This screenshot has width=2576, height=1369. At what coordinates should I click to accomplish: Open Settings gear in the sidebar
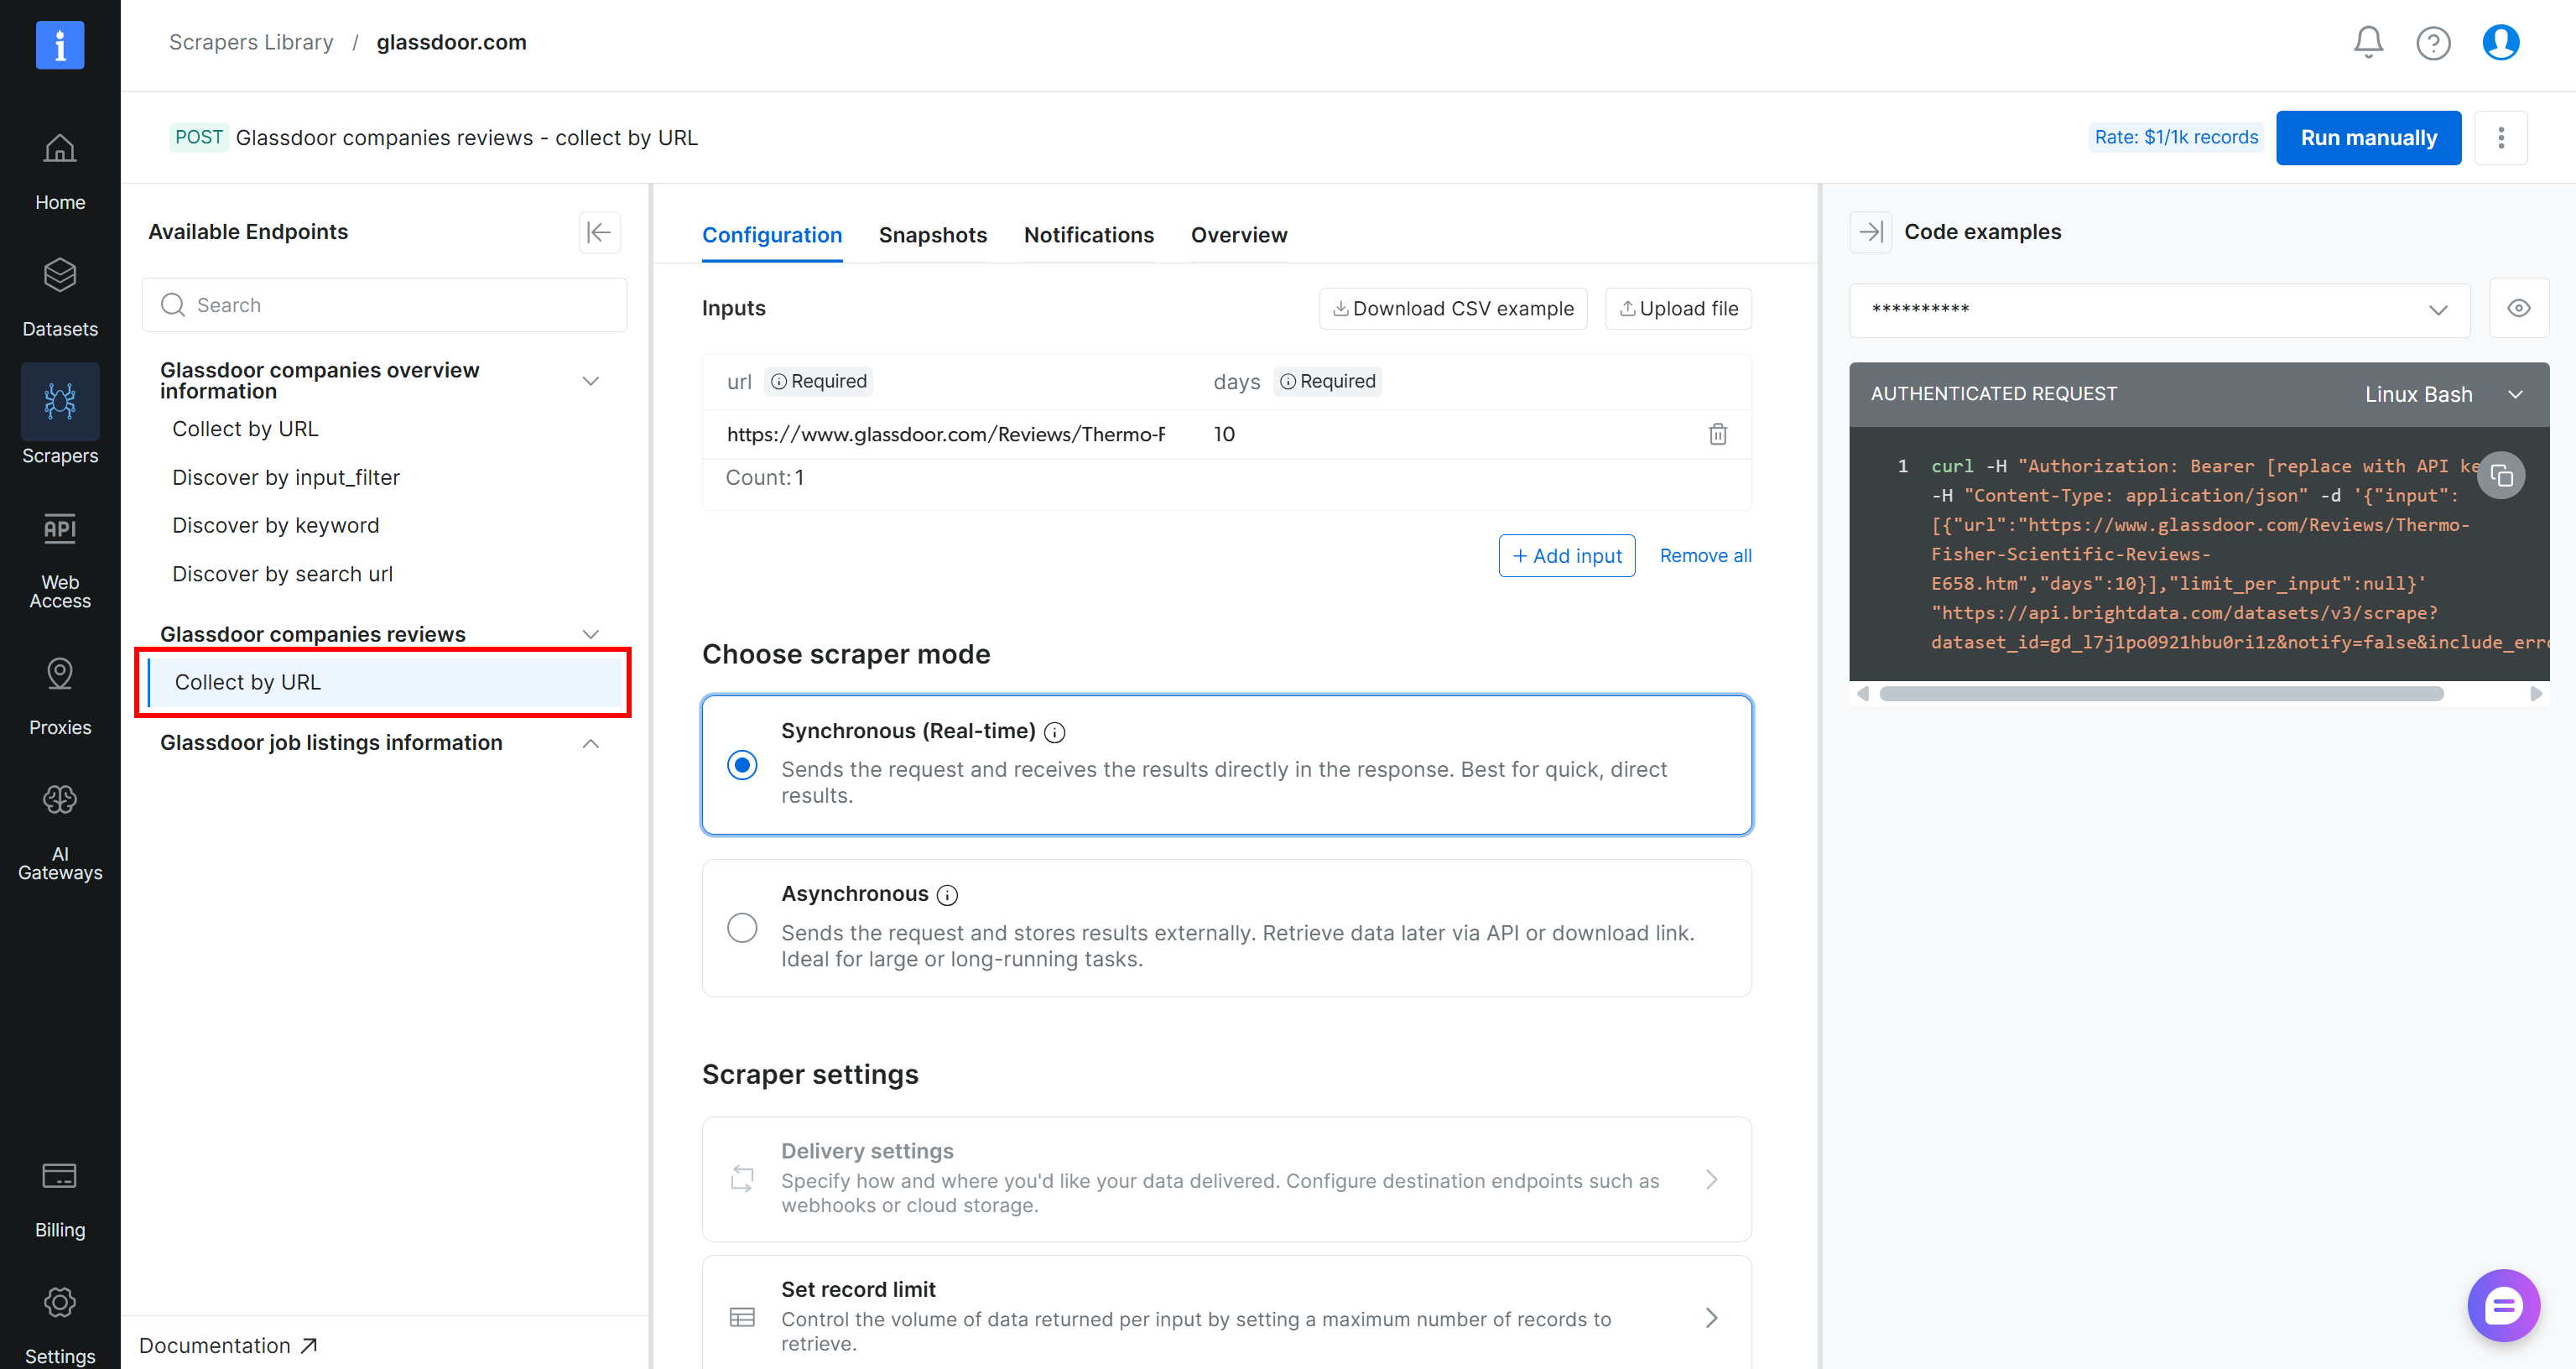pyautogui.click(x=60, y=1325)
